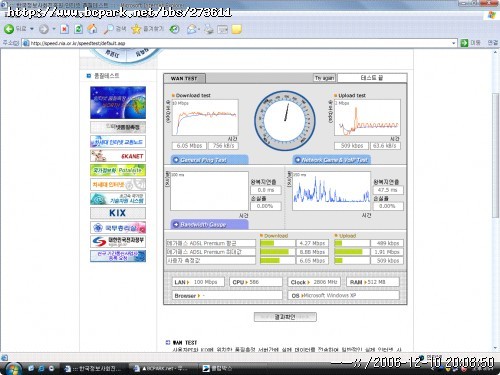Open Favorites with the star icon
The height and width of the screenshot is (375, 500).
(147, 29)
